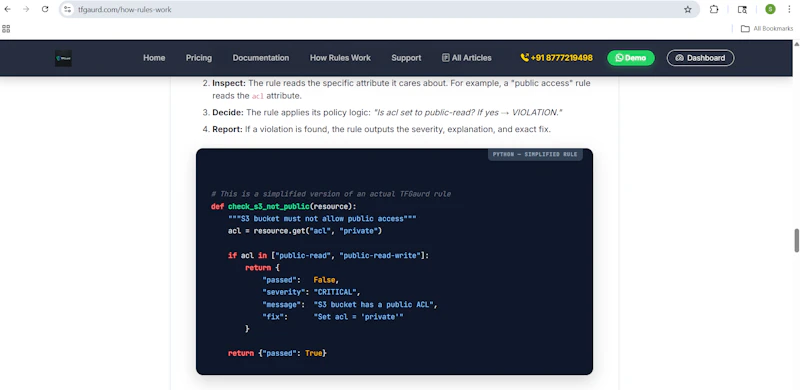Open the site information icon in the address bar

click(68, 9)
